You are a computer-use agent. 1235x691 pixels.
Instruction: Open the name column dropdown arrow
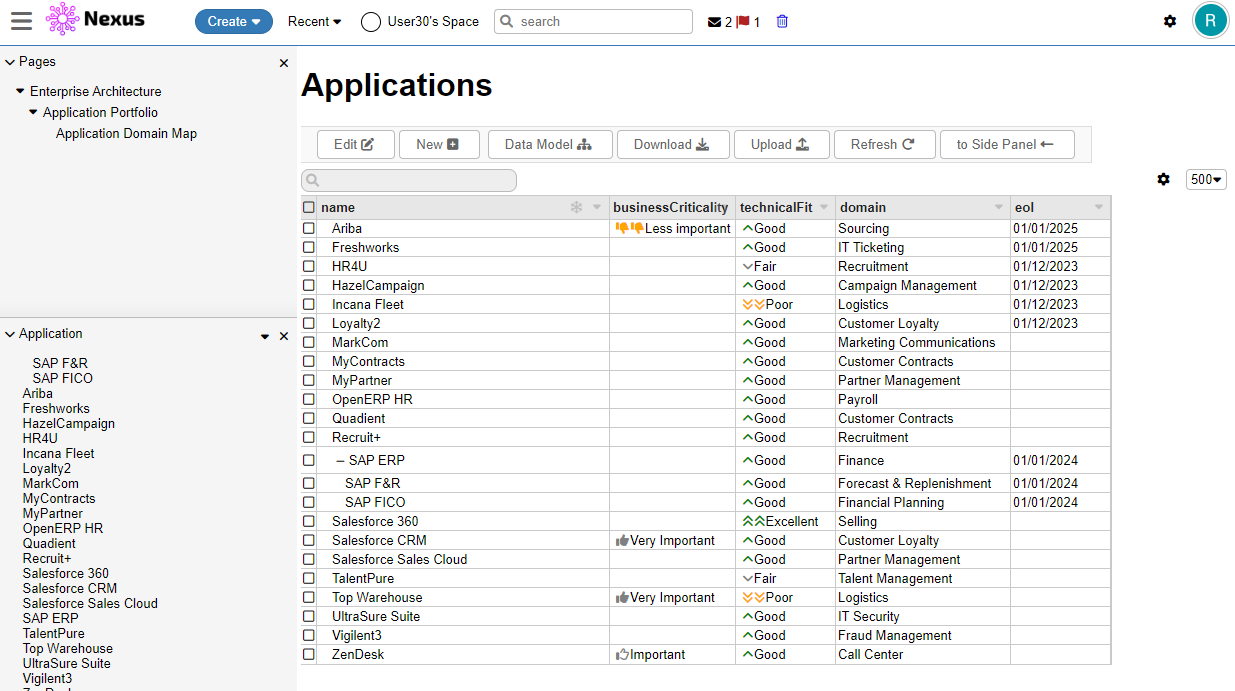coord(597,207)
